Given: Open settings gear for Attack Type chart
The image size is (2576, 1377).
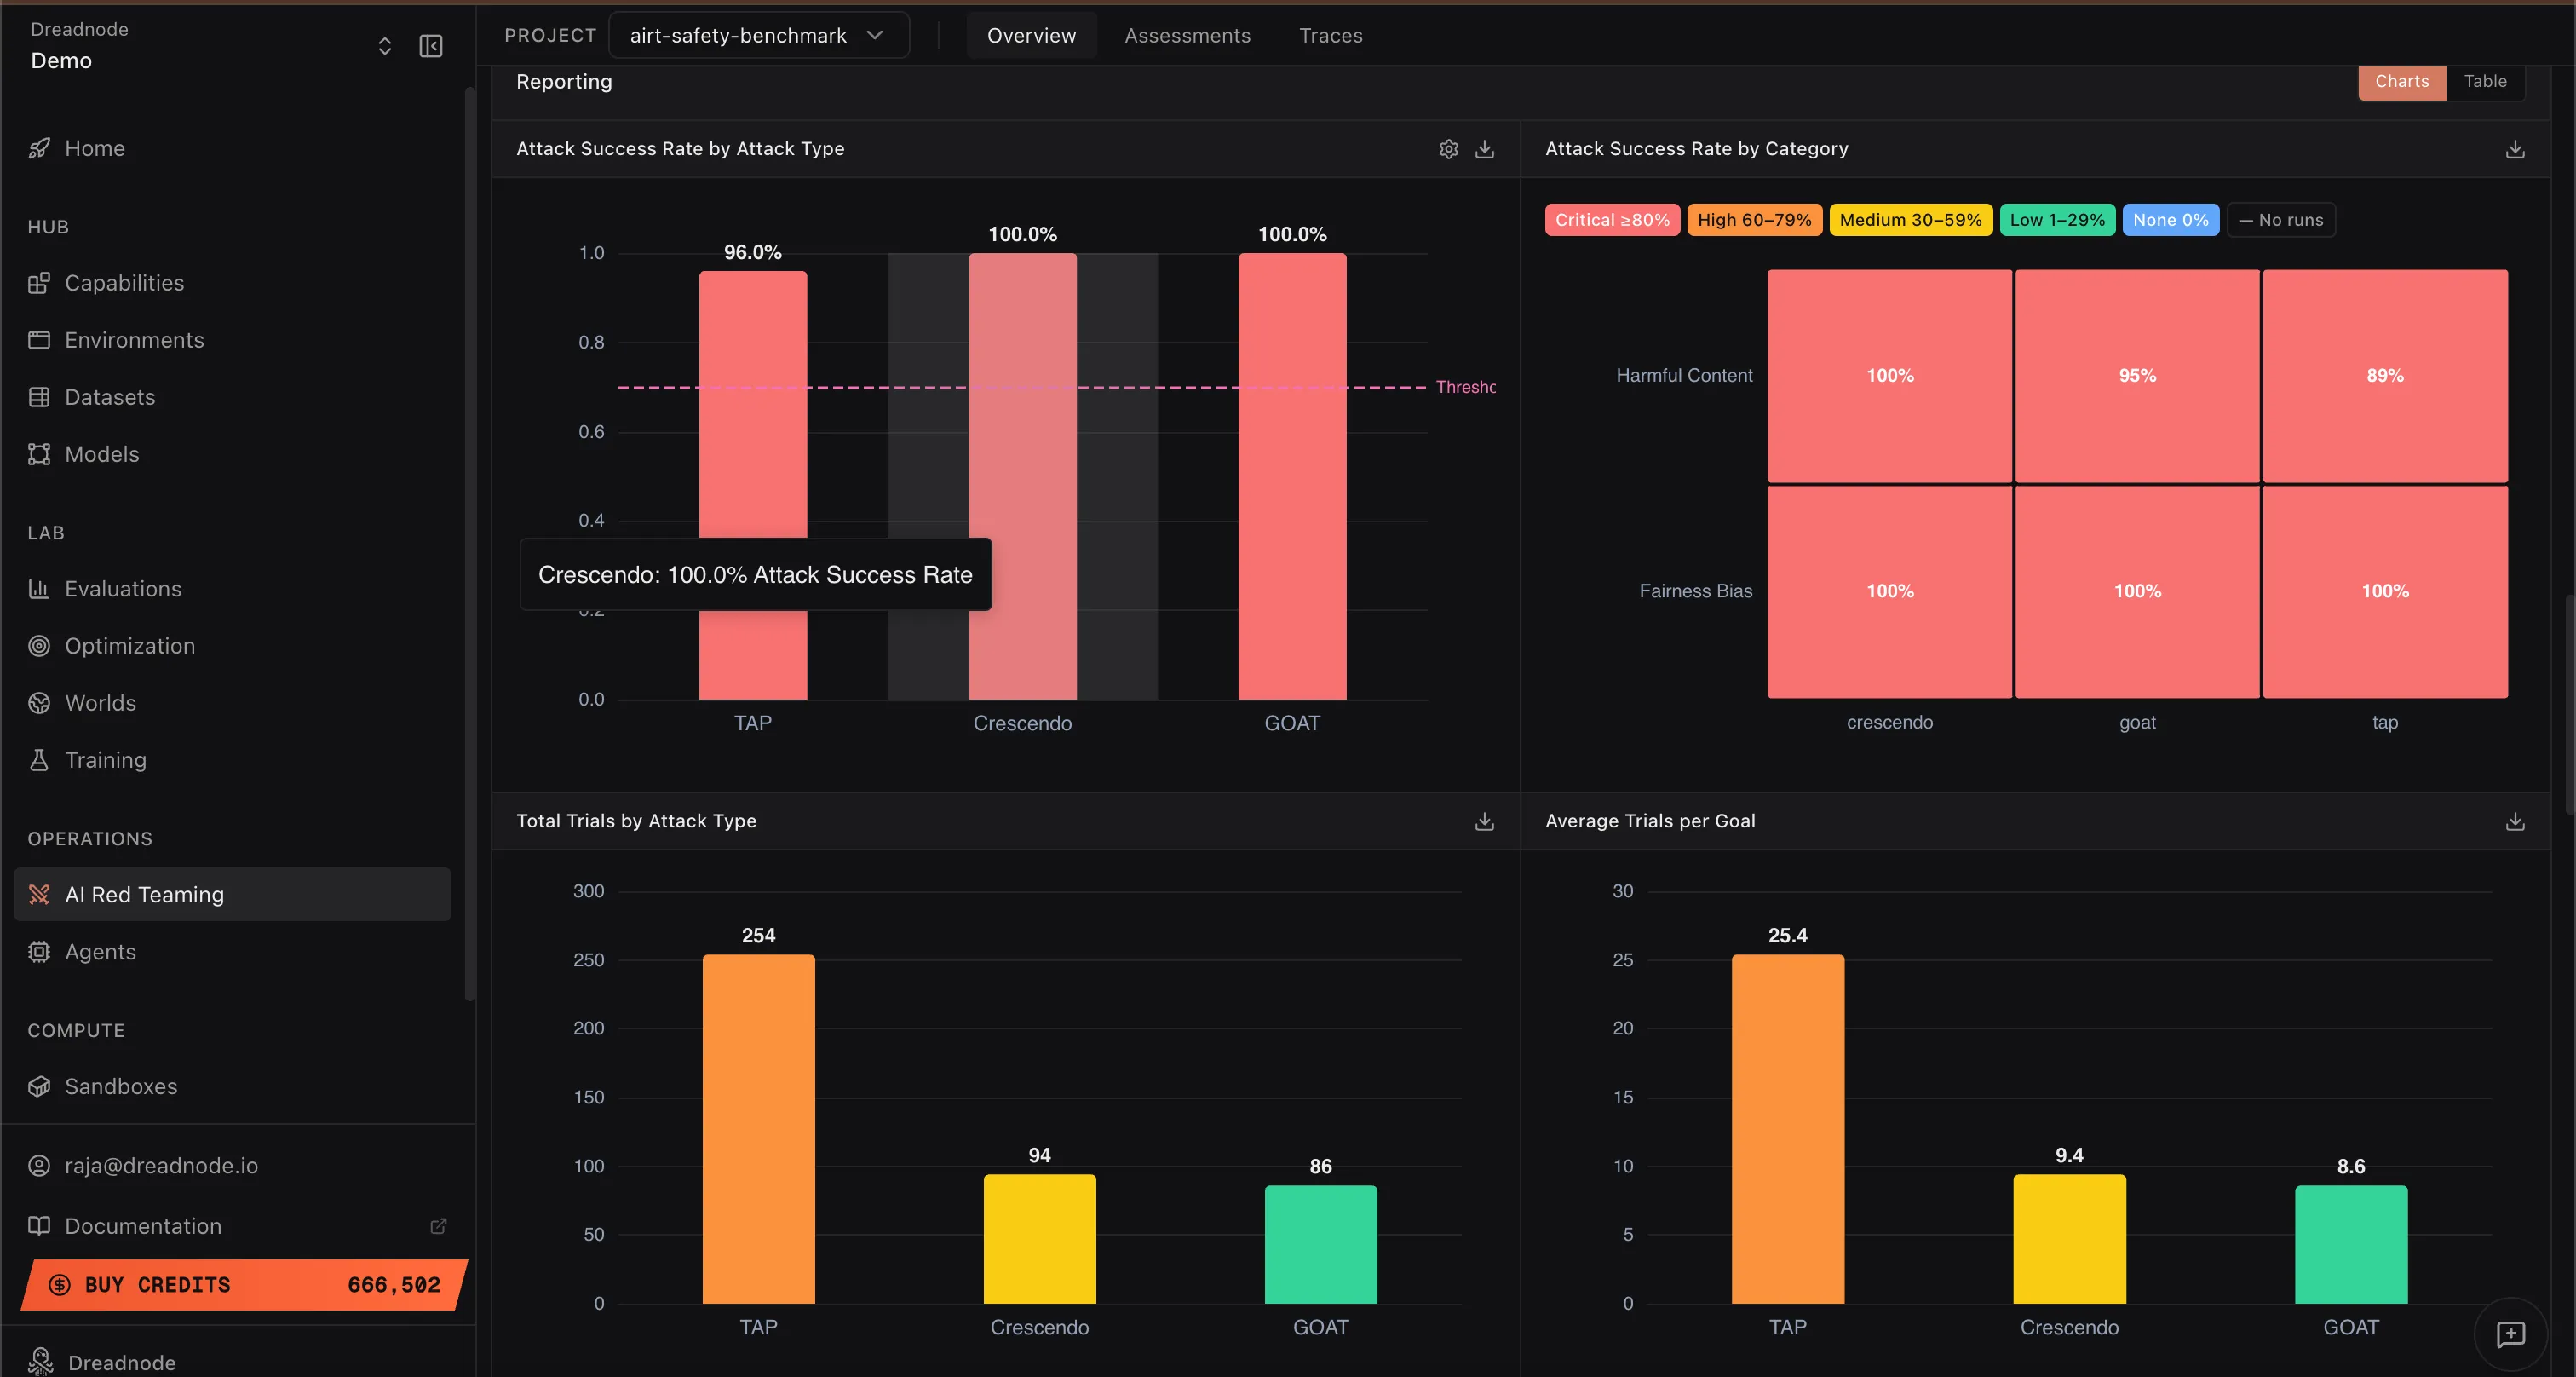Looking at the screenshot, I should [1448, 149].
